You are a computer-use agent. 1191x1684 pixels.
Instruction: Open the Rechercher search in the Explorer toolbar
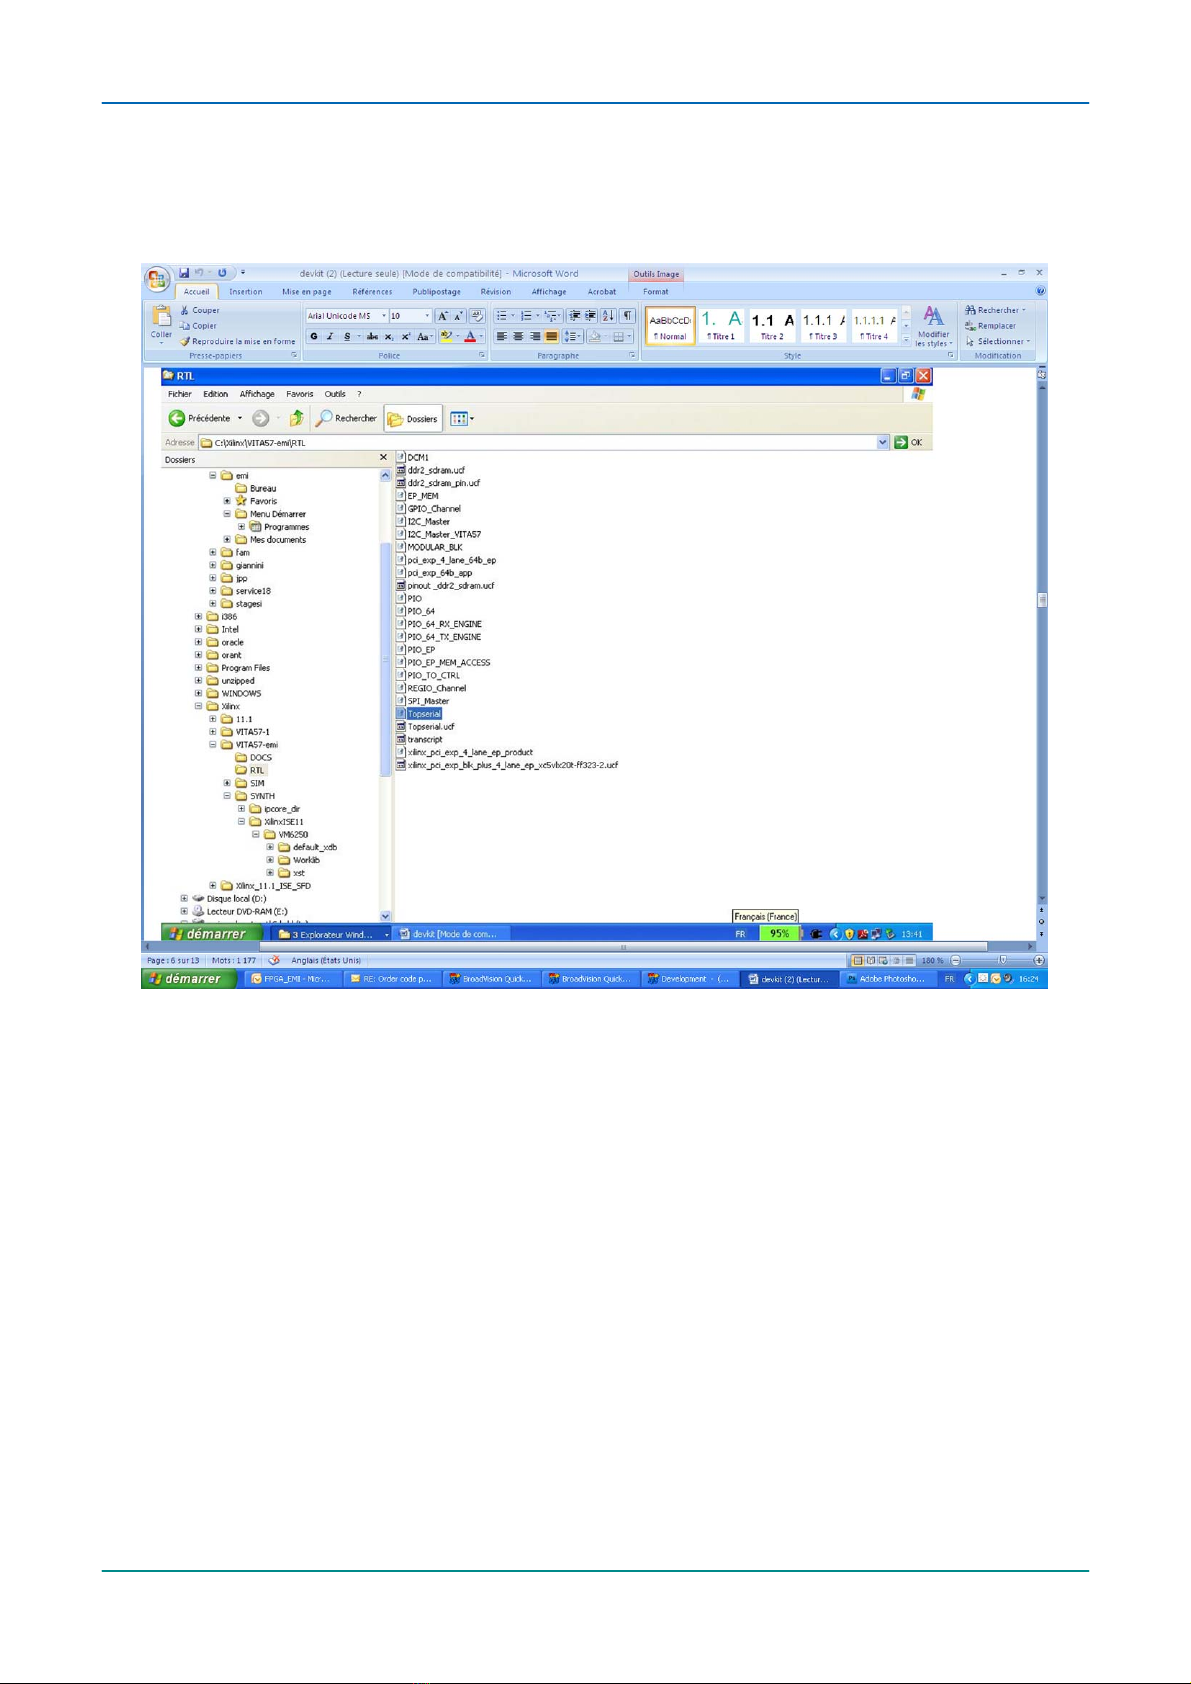click(346, 418)
